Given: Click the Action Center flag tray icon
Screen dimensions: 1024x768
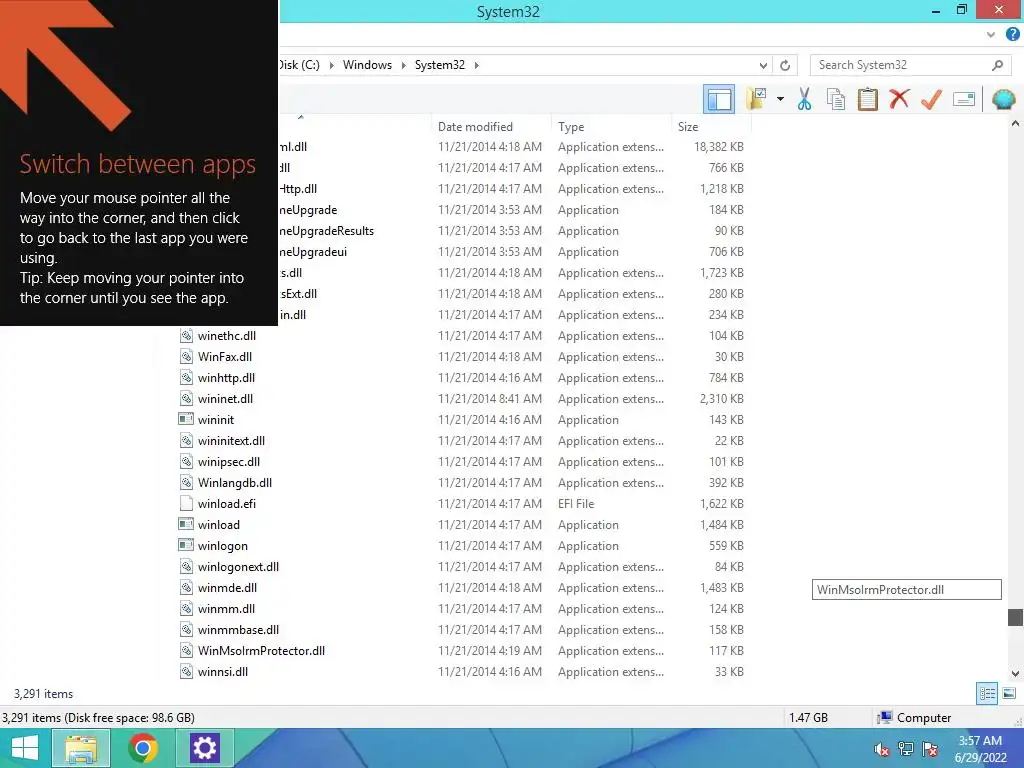Looking at the screenshot, I should [930, 750].
